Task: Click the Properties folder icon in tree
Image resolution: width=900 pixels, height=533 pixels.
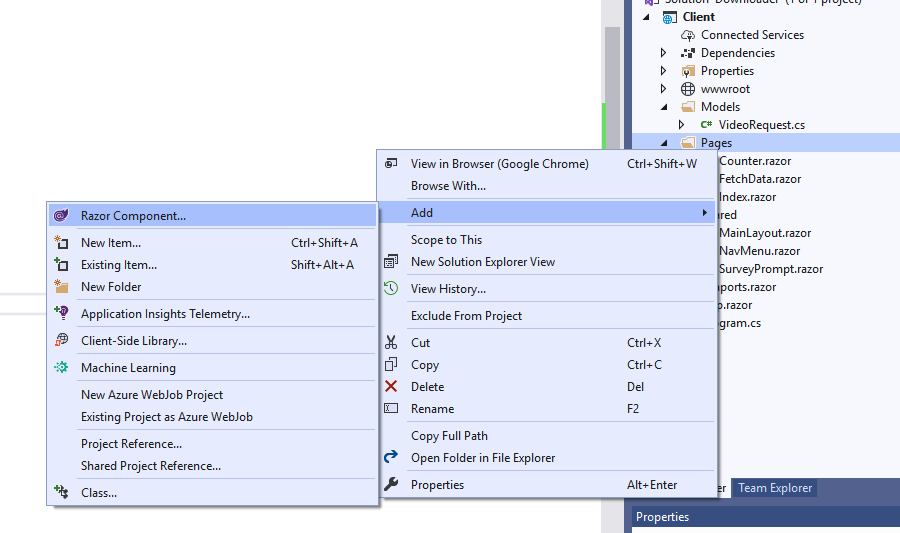Action: click(x=688, y=71)
